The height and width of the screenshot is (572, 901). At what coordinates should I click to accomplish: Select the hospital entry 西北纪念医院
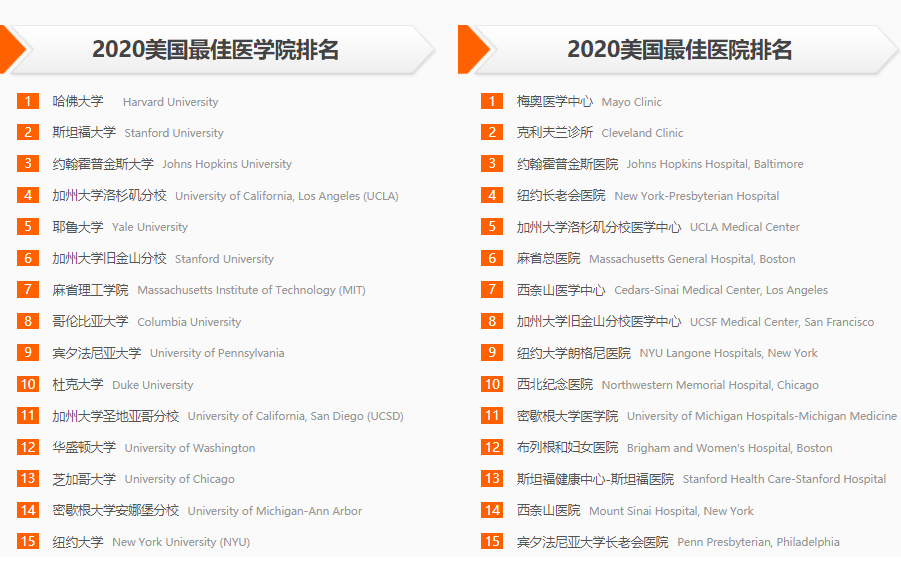pos(555,385)
